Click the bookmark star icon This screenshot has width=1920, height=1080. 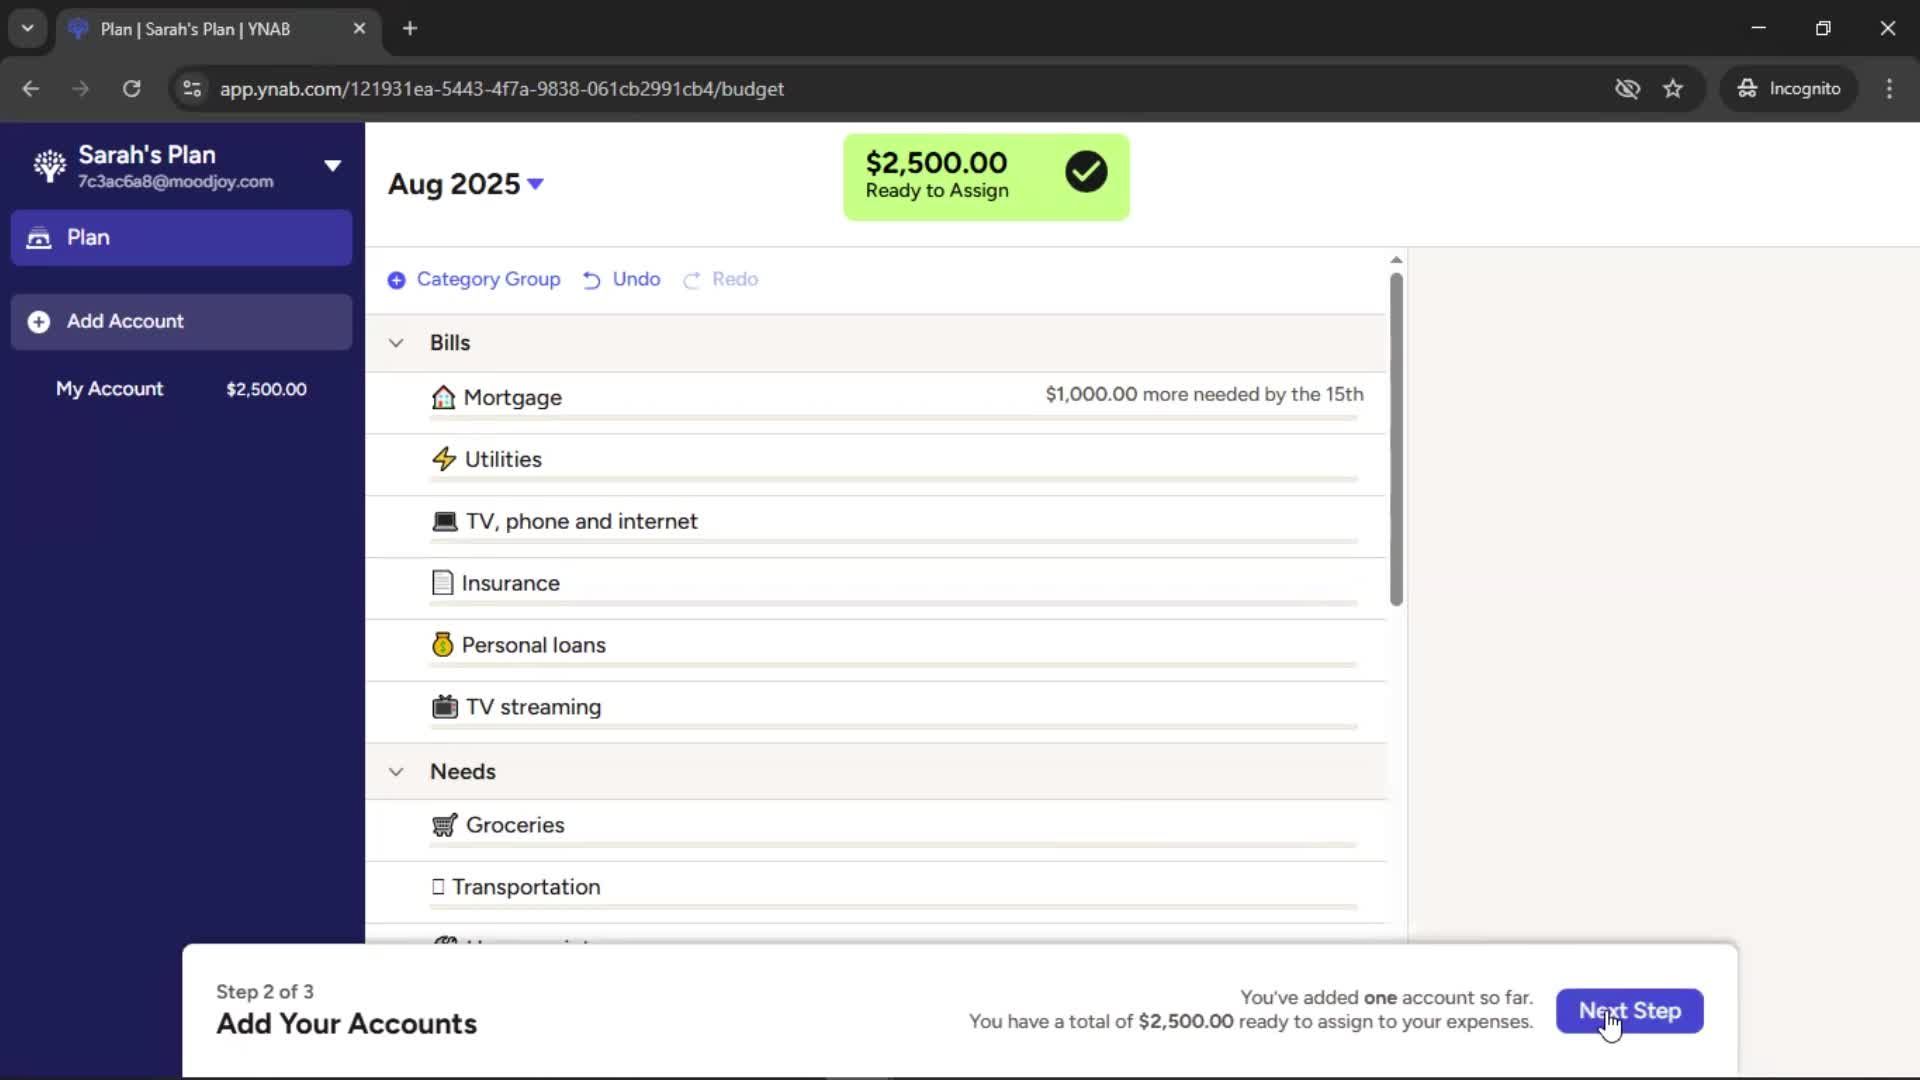[x=1673, y=89]
